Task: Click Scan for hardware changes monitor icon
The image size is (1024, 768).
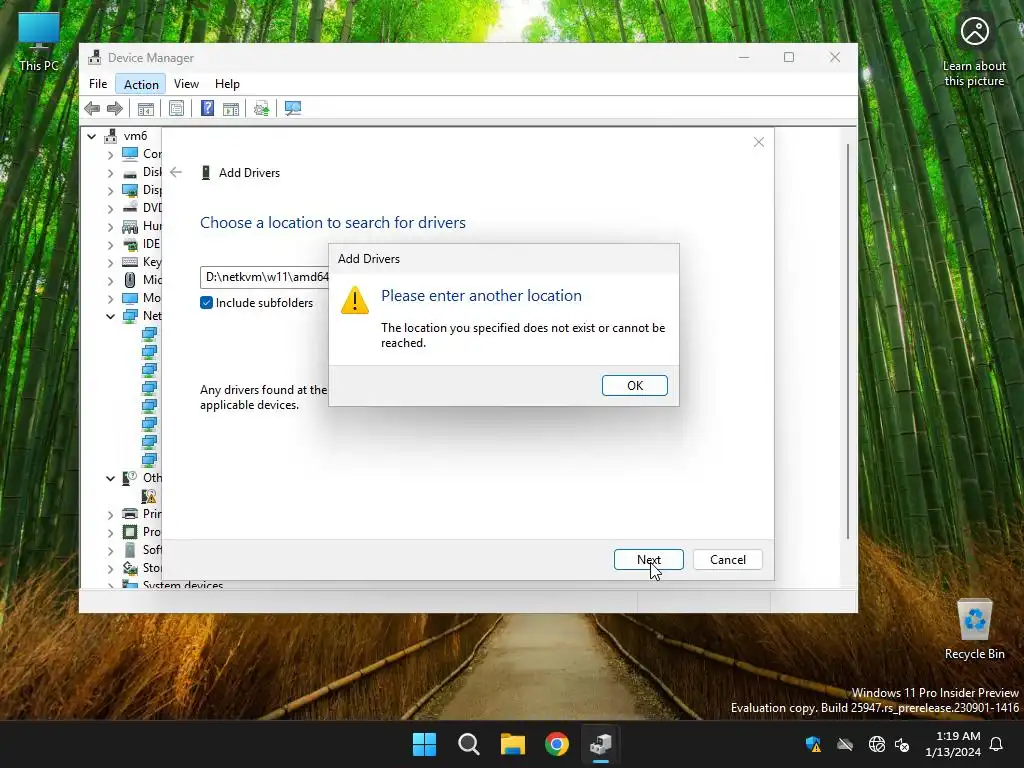Action: click(x=293, y=108)
